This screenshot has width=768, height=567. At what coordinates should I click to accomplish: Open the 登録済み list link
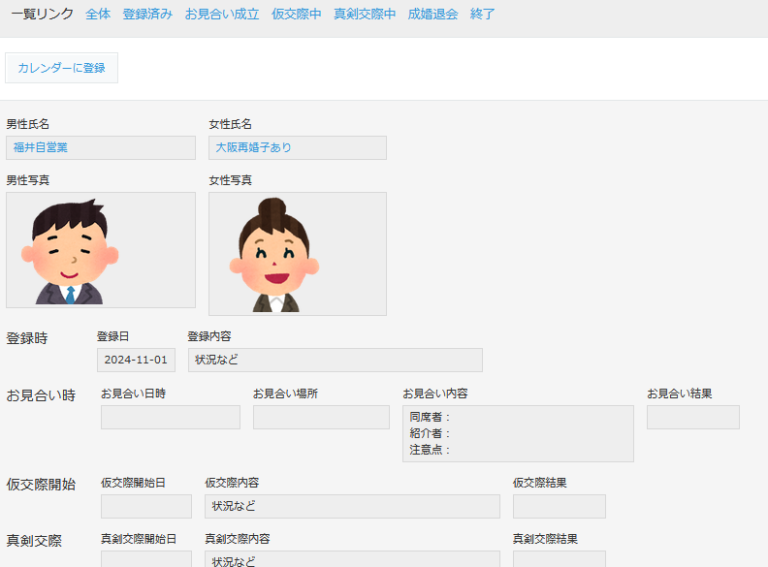(x=147, y=15)
